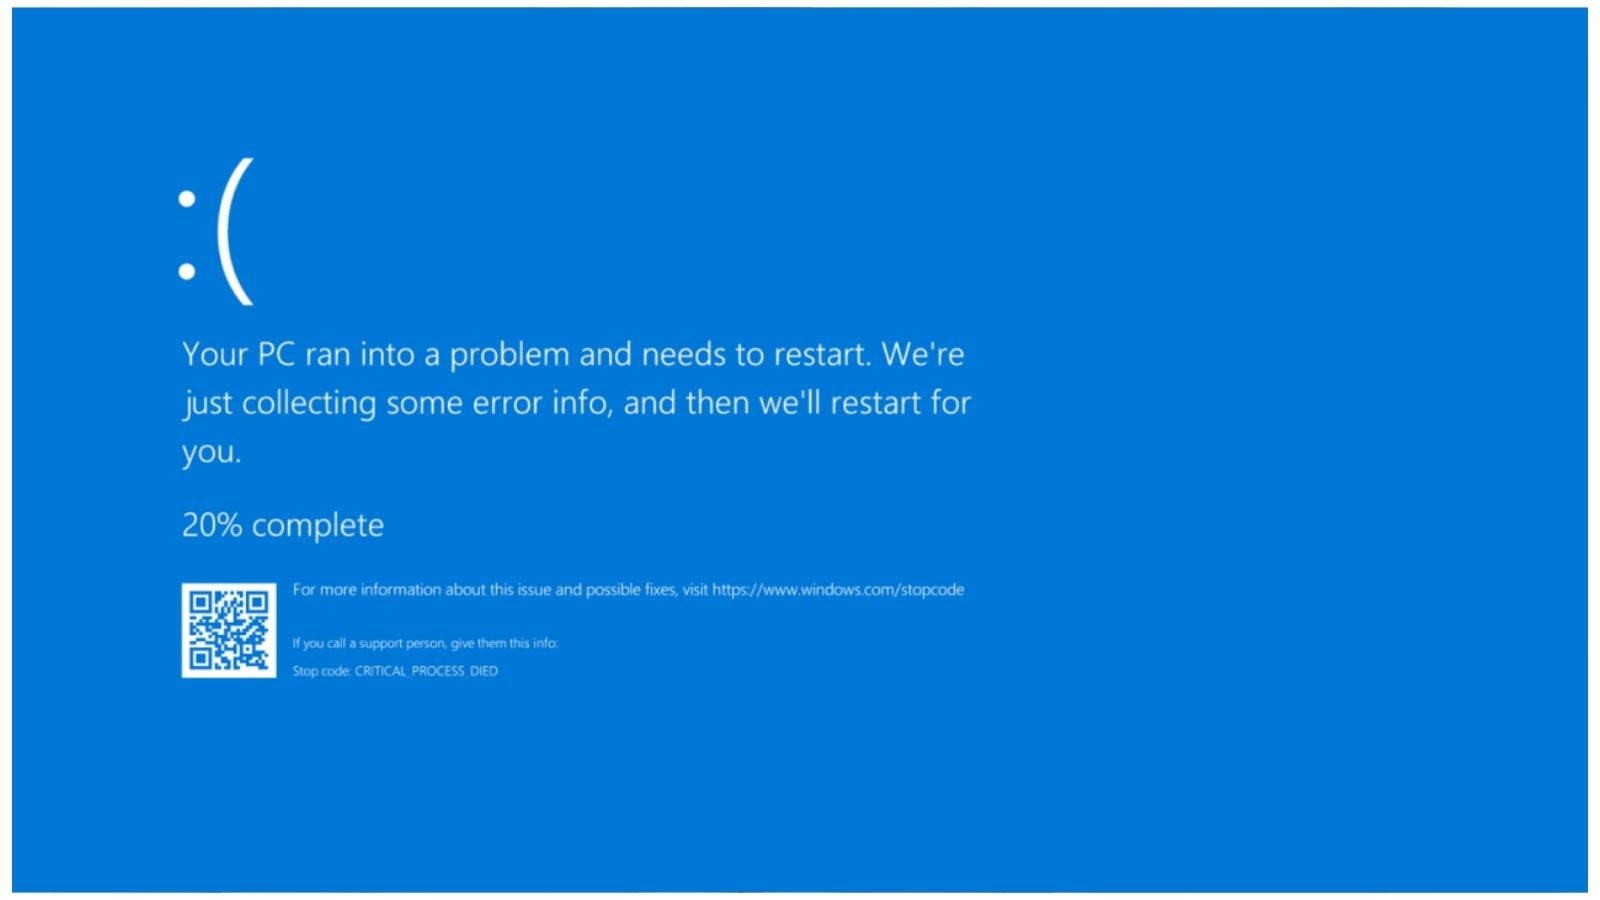The height and width of the screenshot is (900, 1600).
Task: Click the word "you." ending the message
Action: coord(211,452)
